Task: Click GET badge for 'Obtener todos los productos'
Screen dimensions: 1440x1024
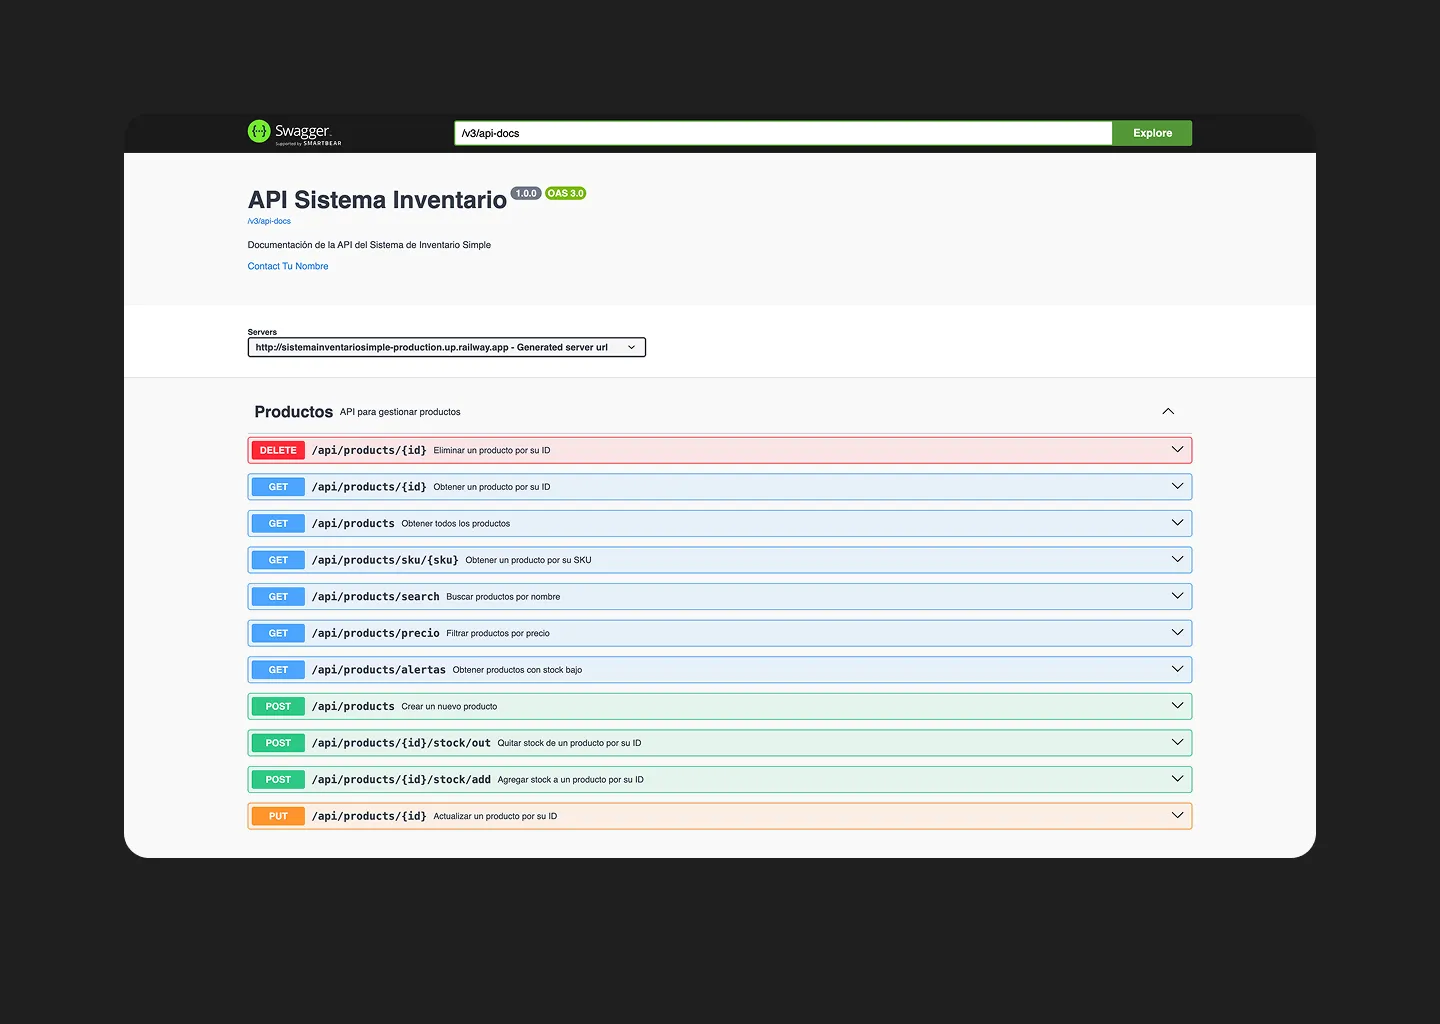Action: [278, 523]
